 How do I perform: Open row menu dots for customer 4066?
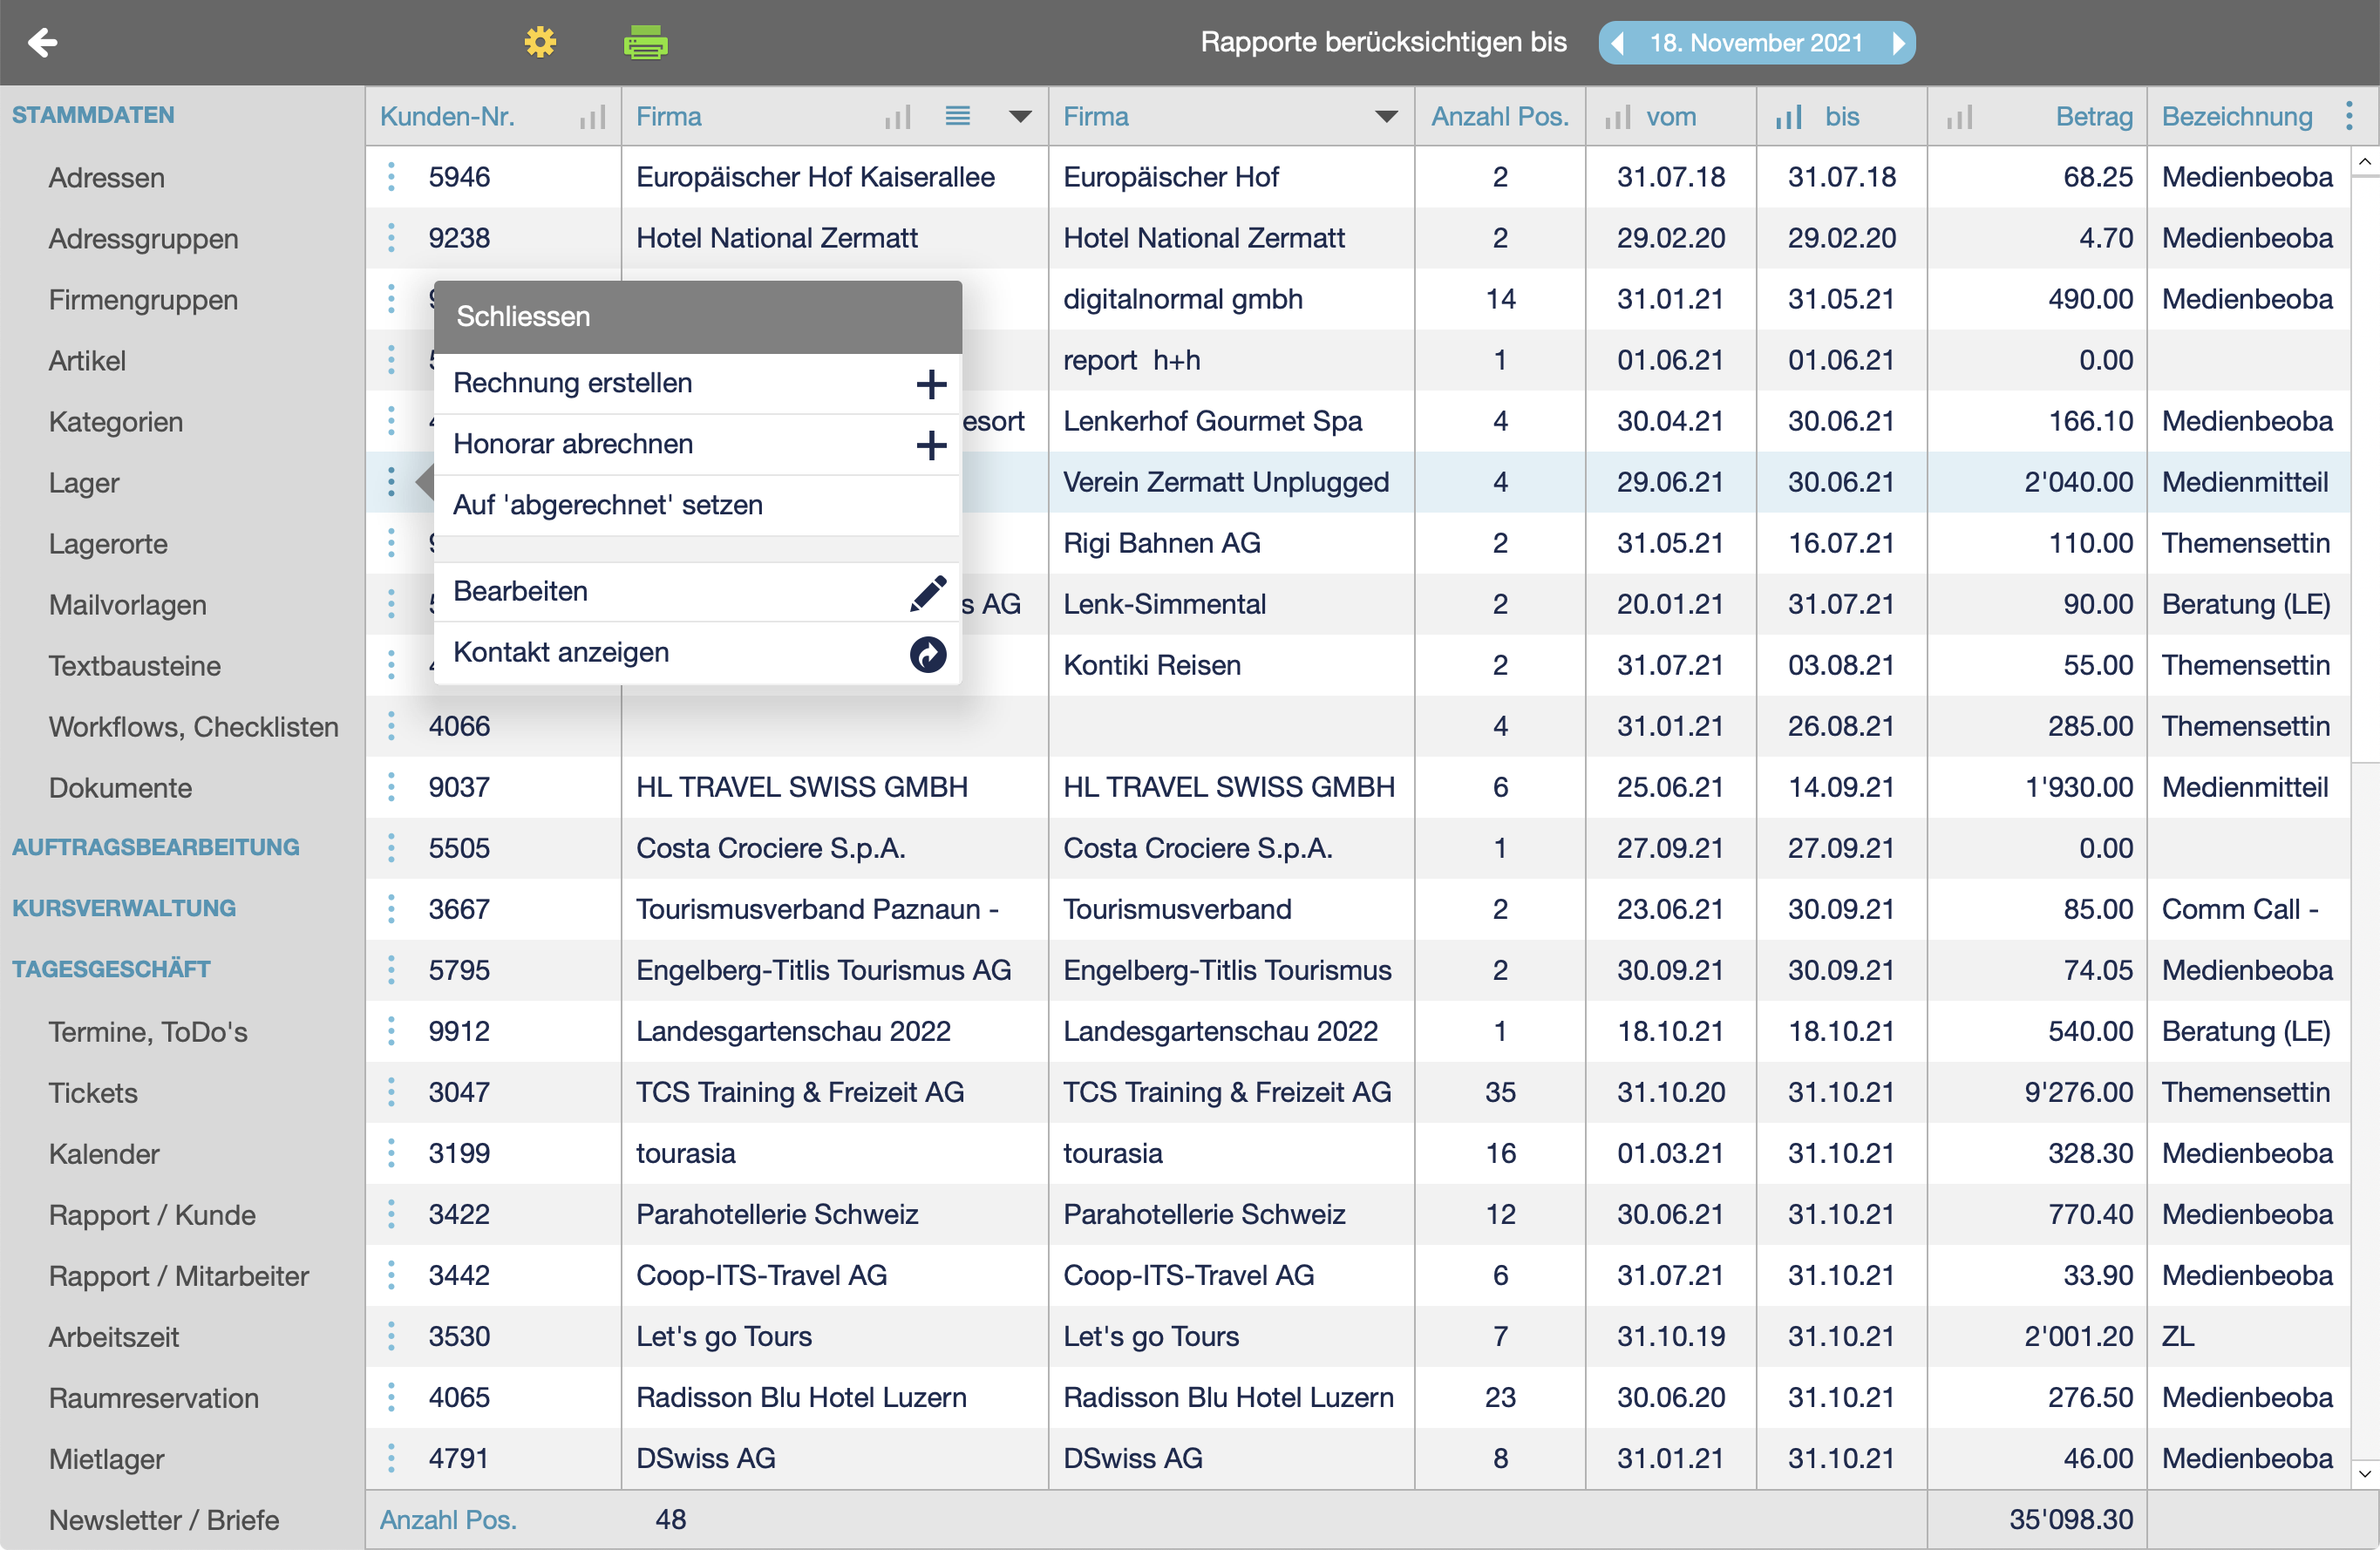click(391, 726)
